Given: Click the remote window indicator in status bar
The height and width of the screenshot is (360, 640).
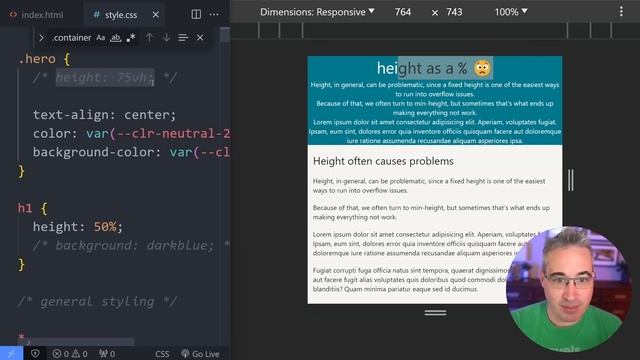Looking at the screenshot, I should (x=11, y=353).
